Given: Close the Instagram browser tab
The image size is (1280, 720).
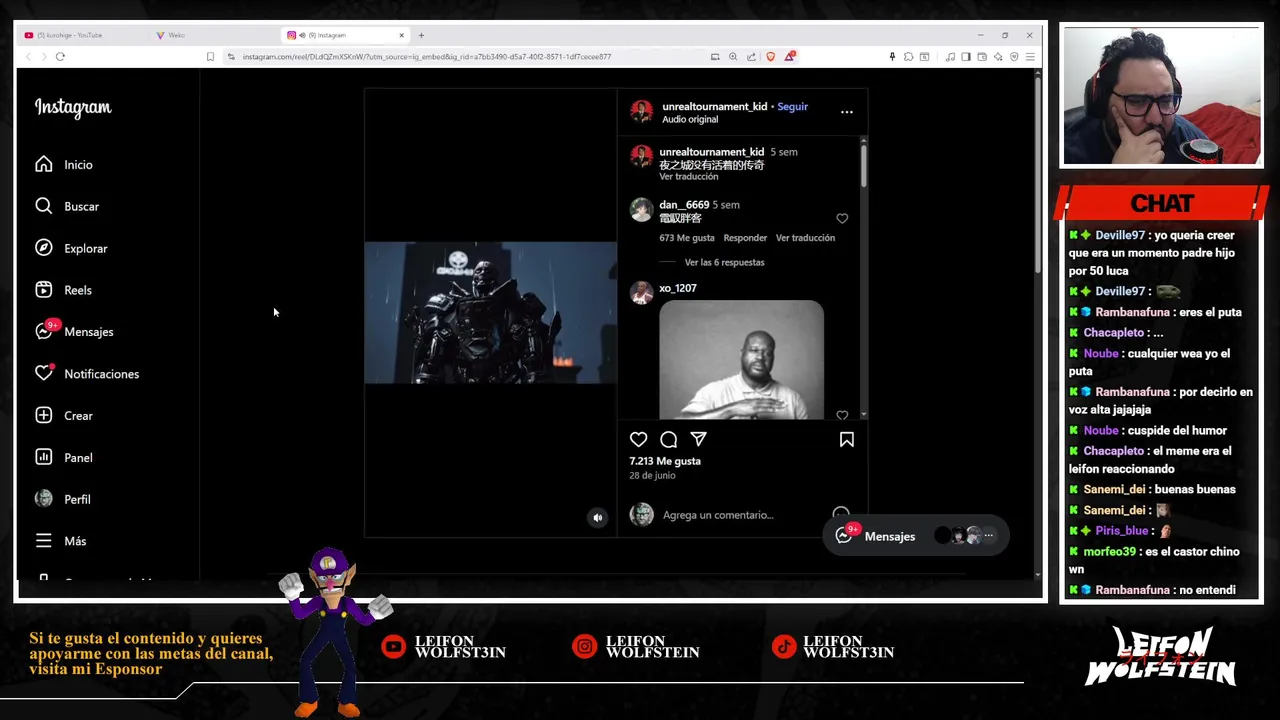Looking at the screenshot, I should click(402, 35).
